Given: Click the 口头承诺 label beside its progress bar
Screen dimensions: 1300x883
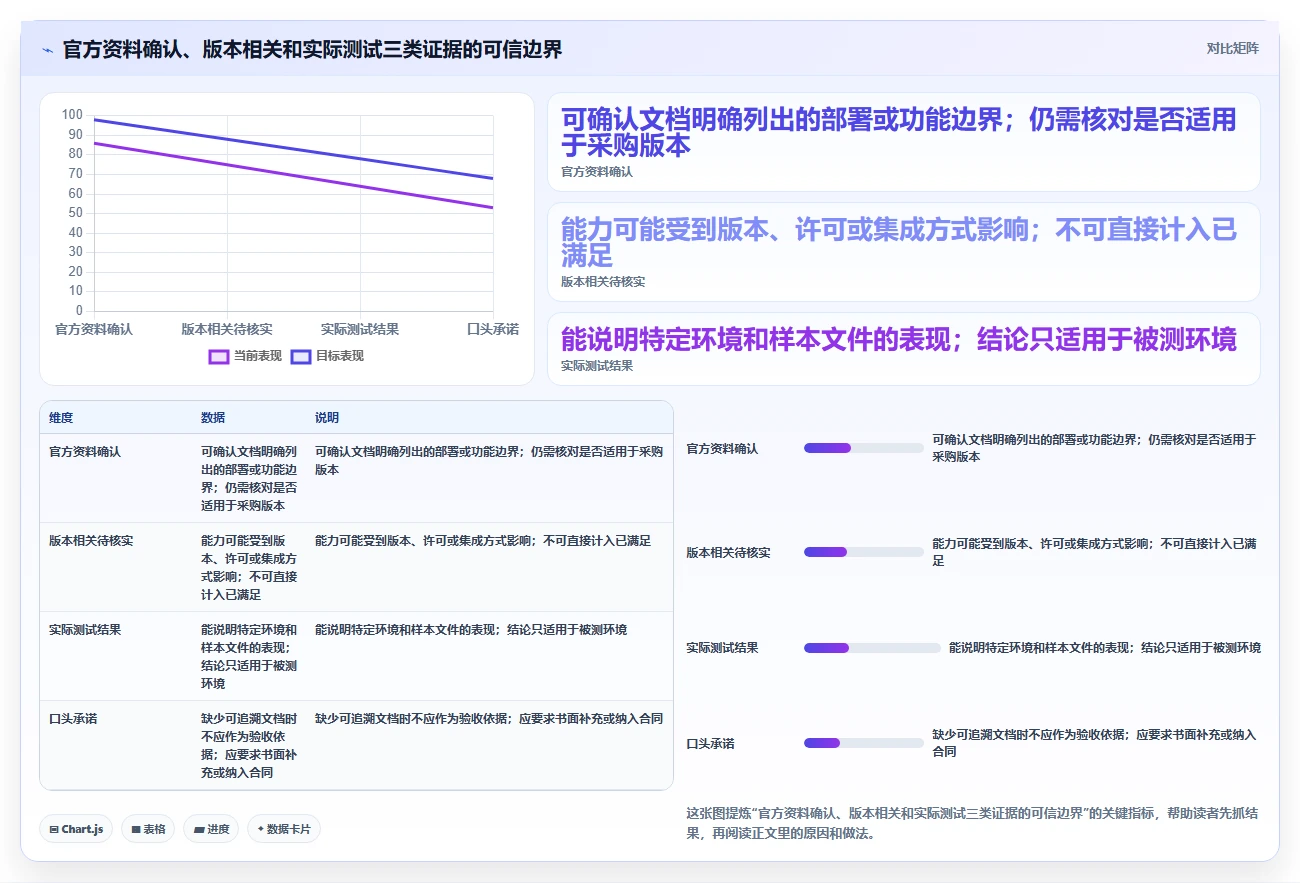Looking at the screenshot, I should [x=710, y=744].
